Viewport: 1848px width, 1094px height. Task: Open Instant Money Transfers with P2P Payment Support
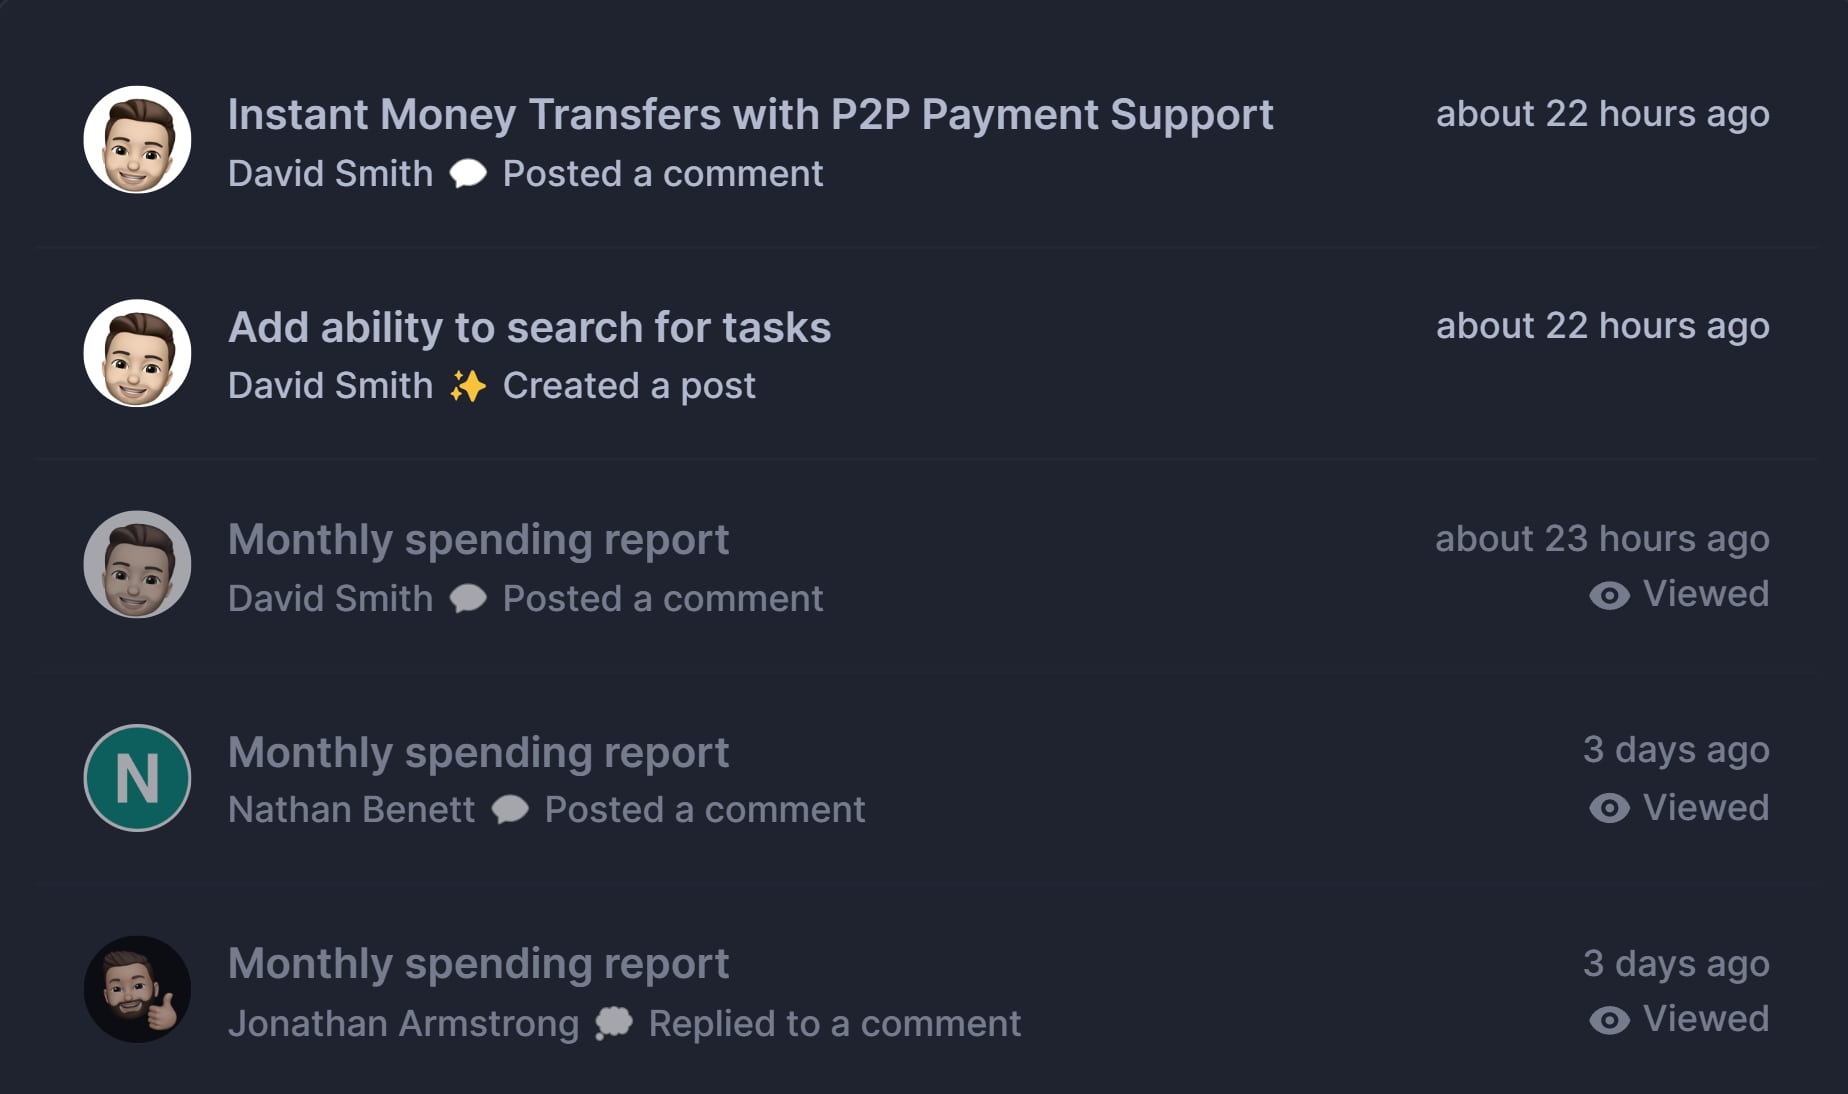point(750,115)
